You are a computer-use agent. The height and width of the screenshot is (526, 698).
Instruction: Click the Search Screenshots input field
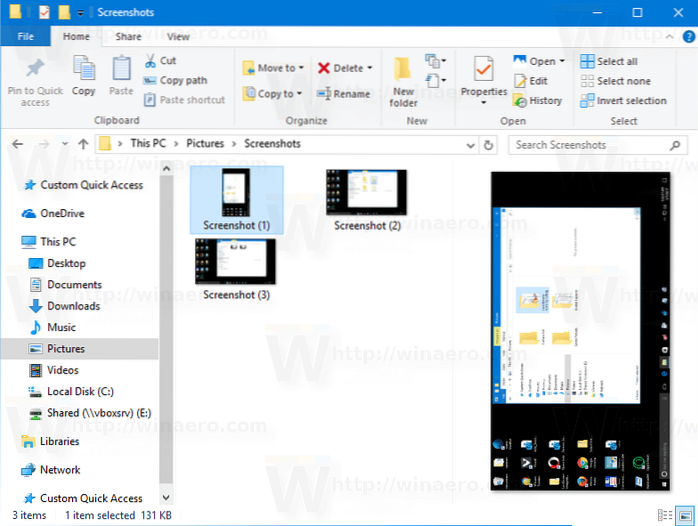coord(590,144)
